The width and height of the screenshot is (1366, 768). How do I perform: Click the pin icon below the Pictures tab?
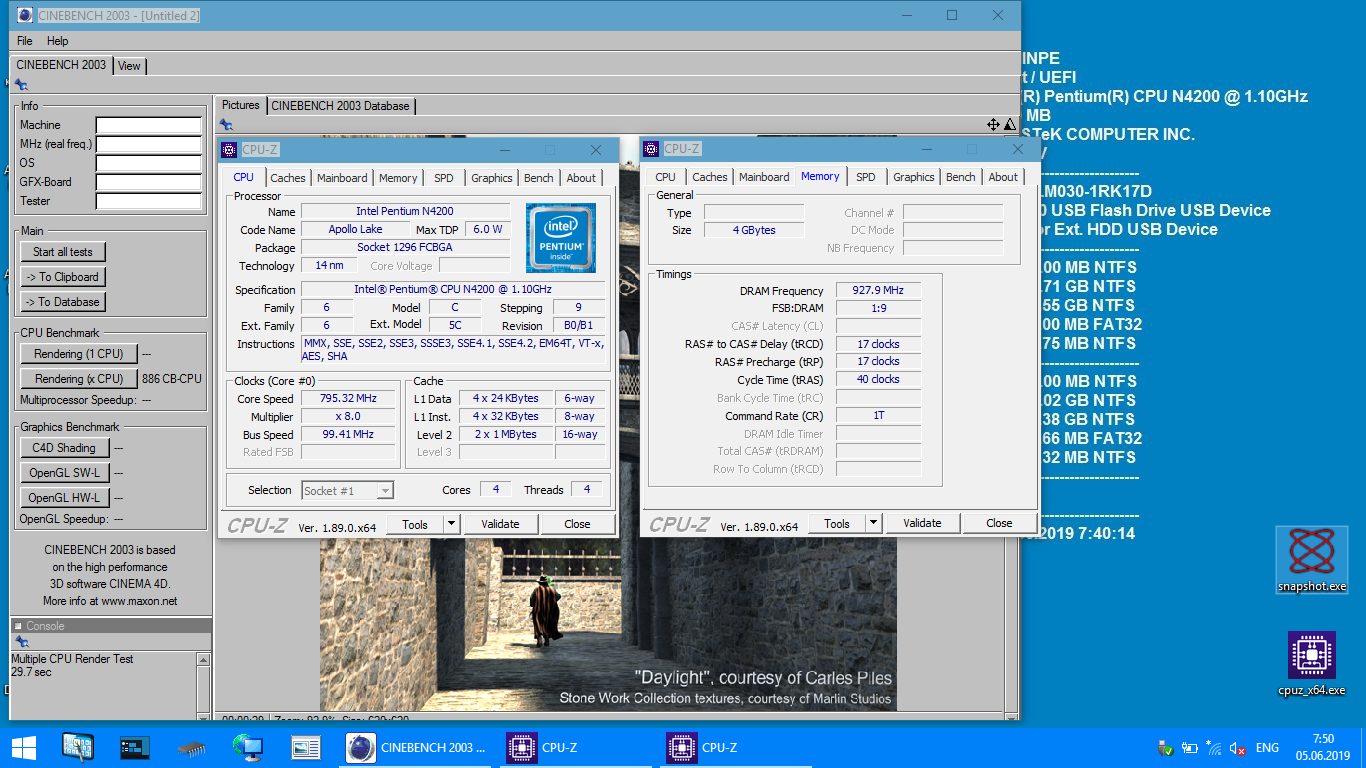[x=226, y=124]
